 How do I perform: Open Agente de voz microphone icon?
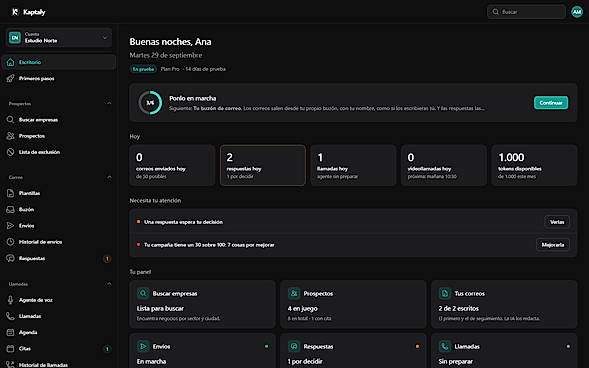11,300
